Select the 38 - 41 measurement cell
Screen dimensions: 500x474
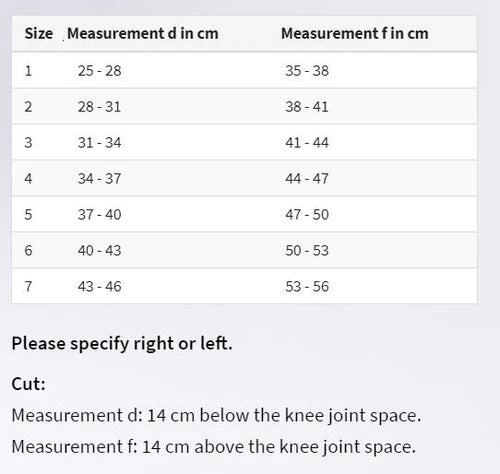pos(307,107)
